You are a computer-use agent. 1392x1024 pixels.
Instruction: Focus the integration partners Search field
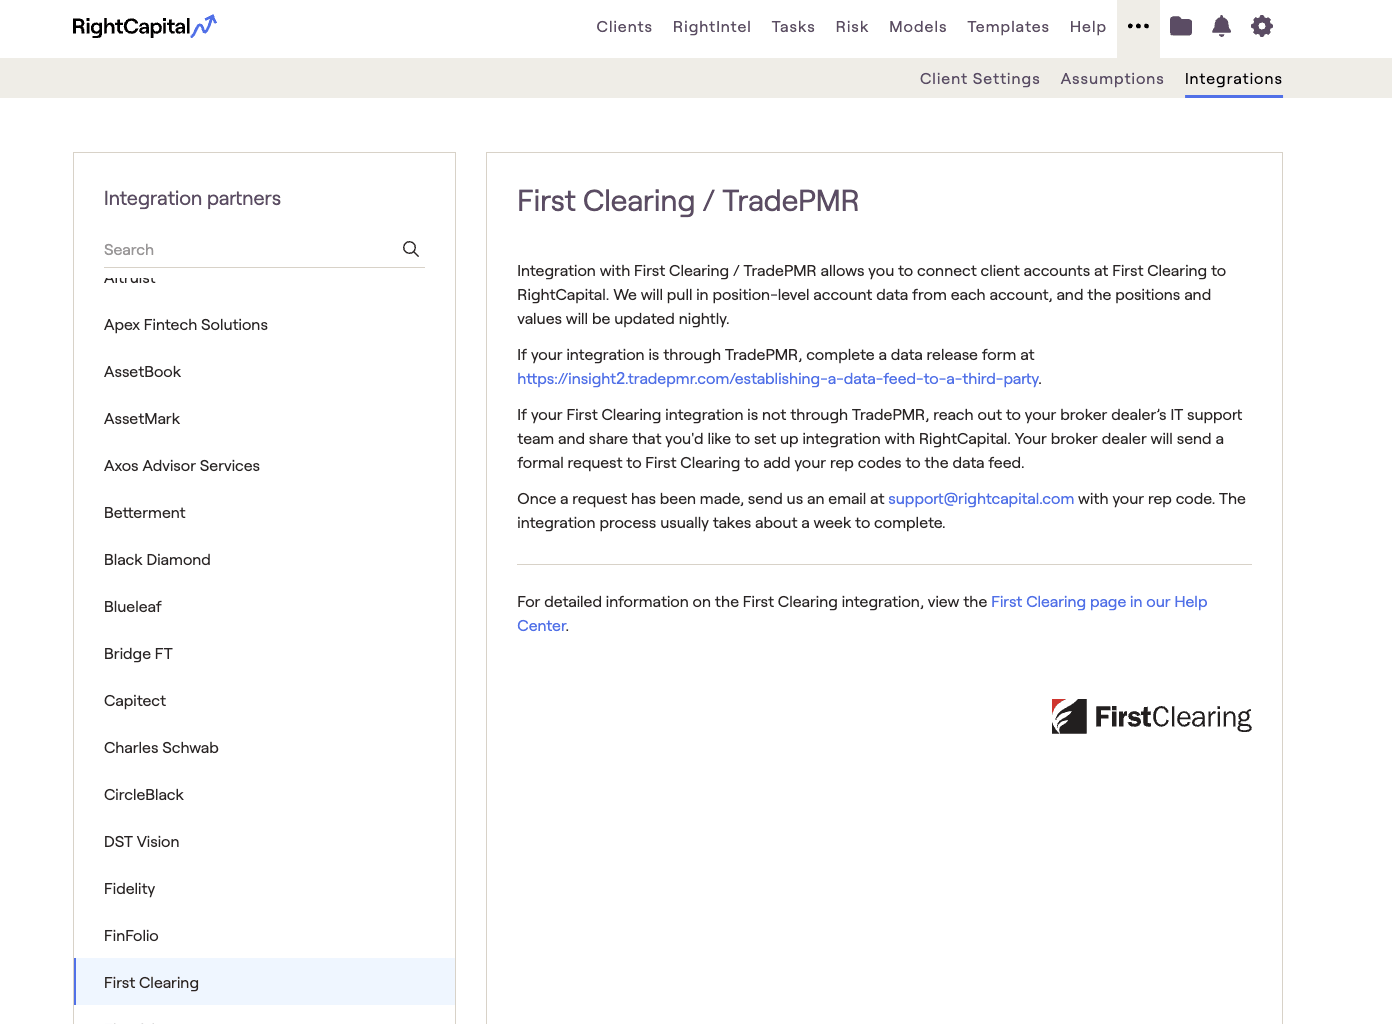(x=248, y=250)
